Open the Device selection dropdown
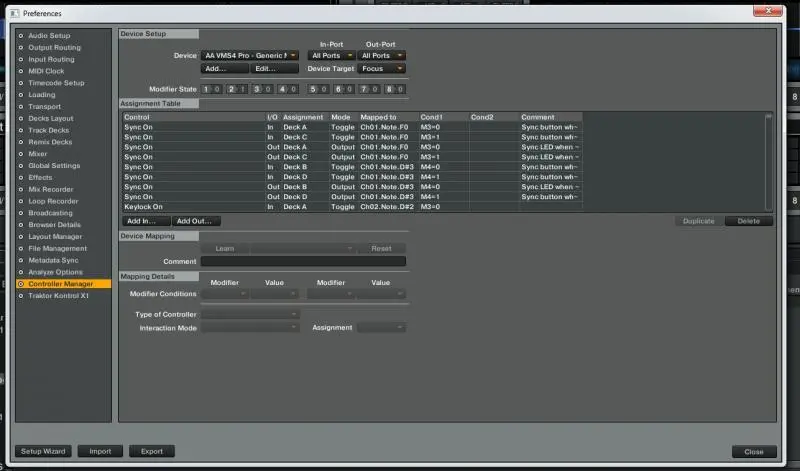 click(250, 56)
